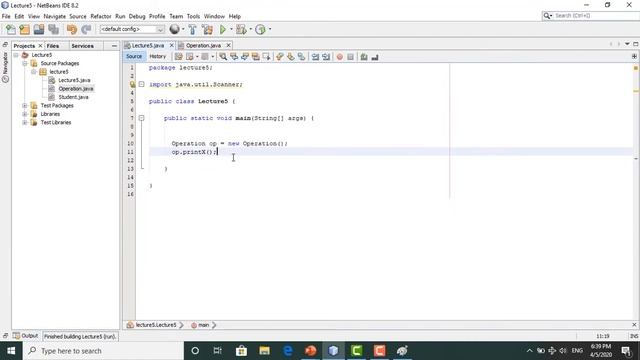Select Student.java in project tree
Screen dimensions: 640x360
pyautogui.click(x=73, y=97)
